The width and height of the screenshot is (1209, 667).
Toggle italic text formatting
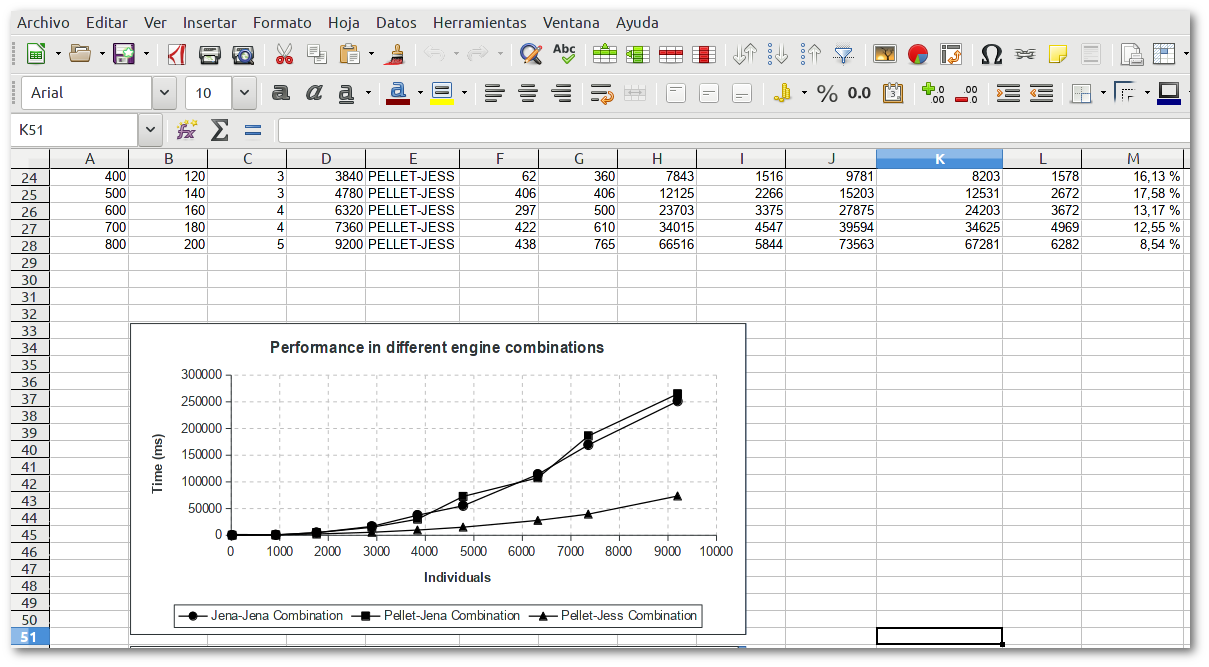pos(314,93)
